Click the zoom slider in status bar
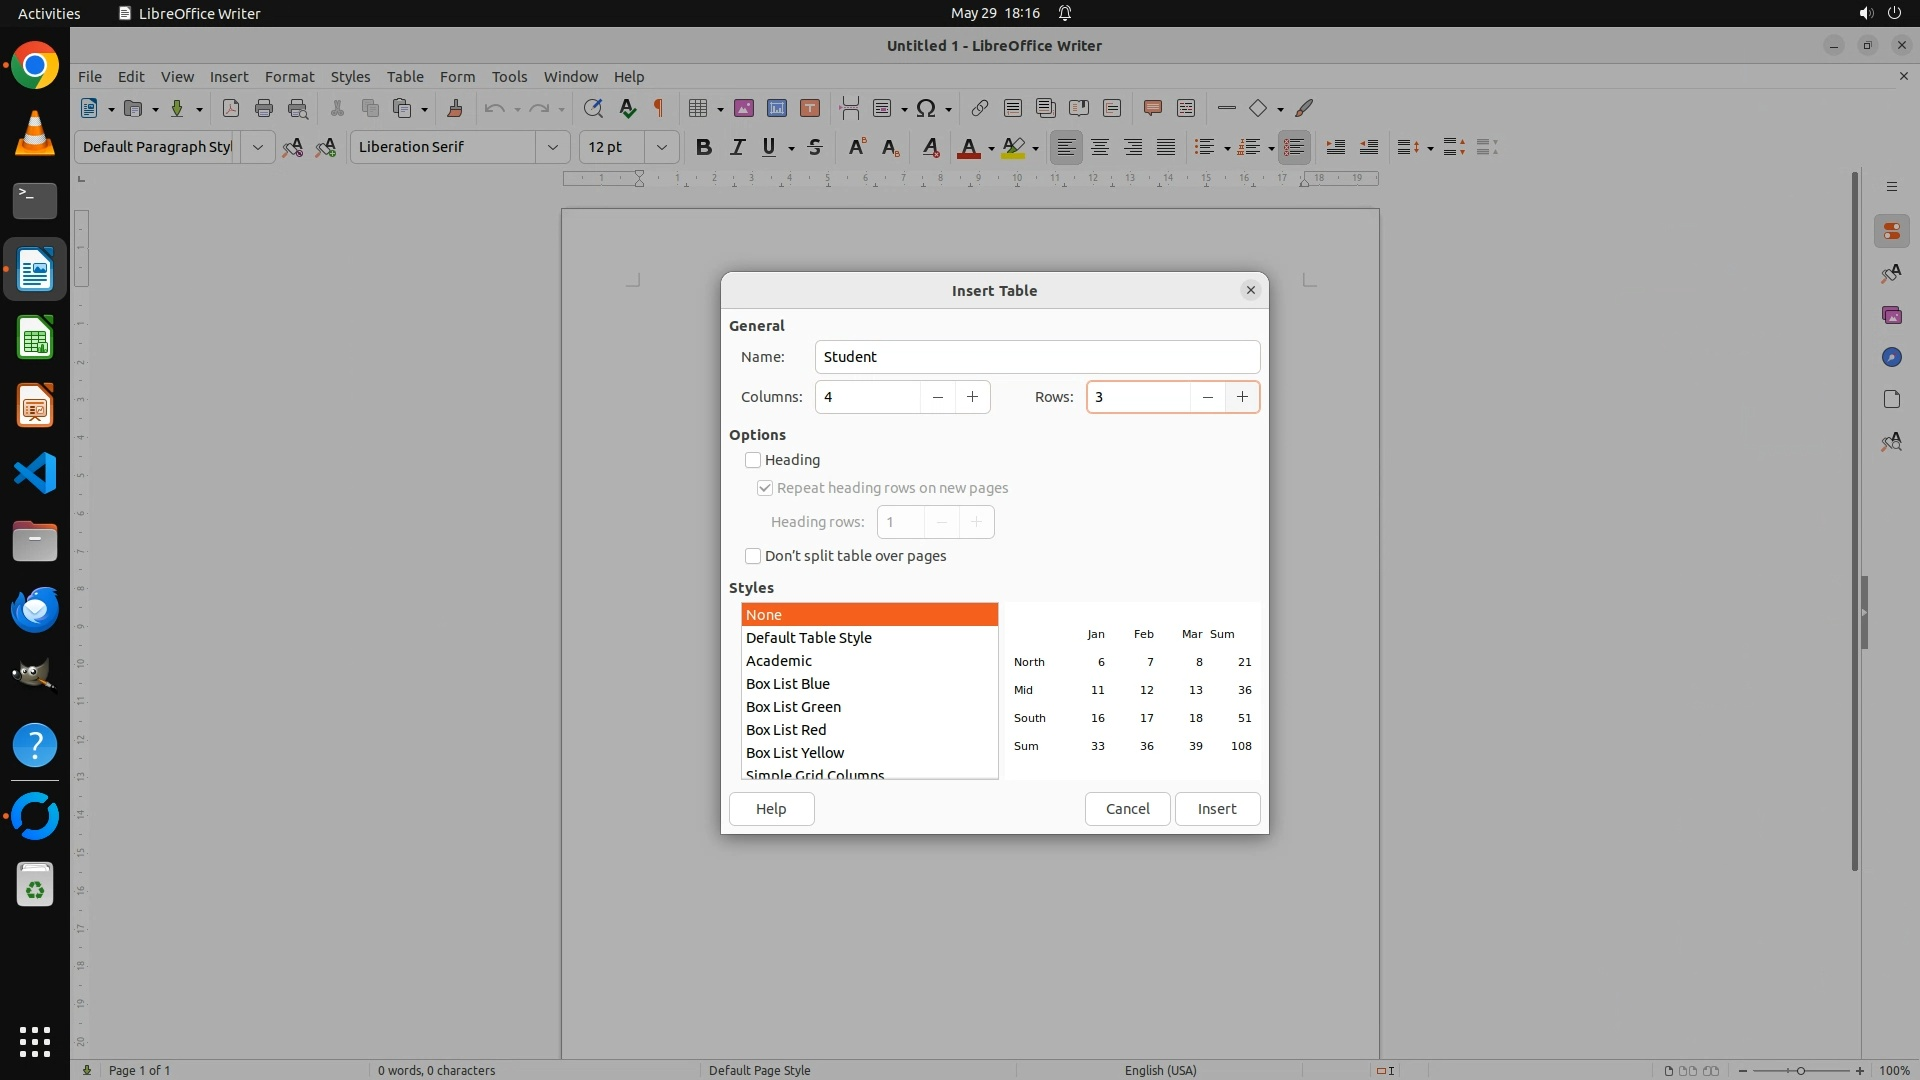This screenshot has height=1080, width=1920. [x=1800, y=1070]
